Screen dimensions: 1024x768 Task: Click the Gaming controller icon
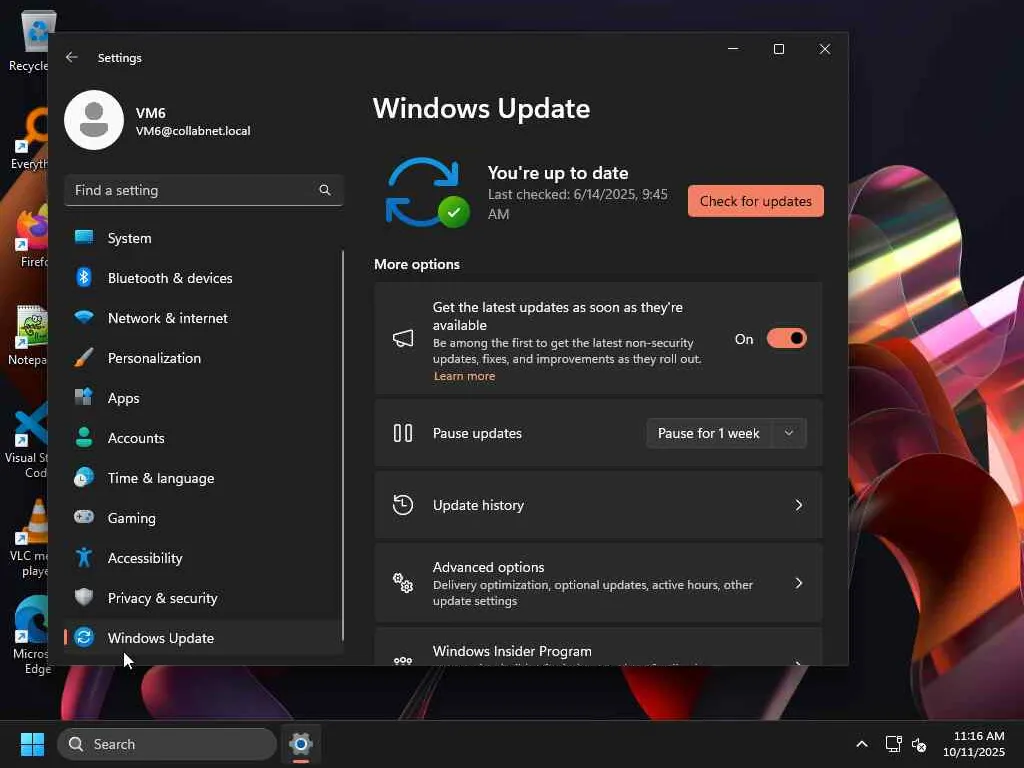[x=84, y=517]
